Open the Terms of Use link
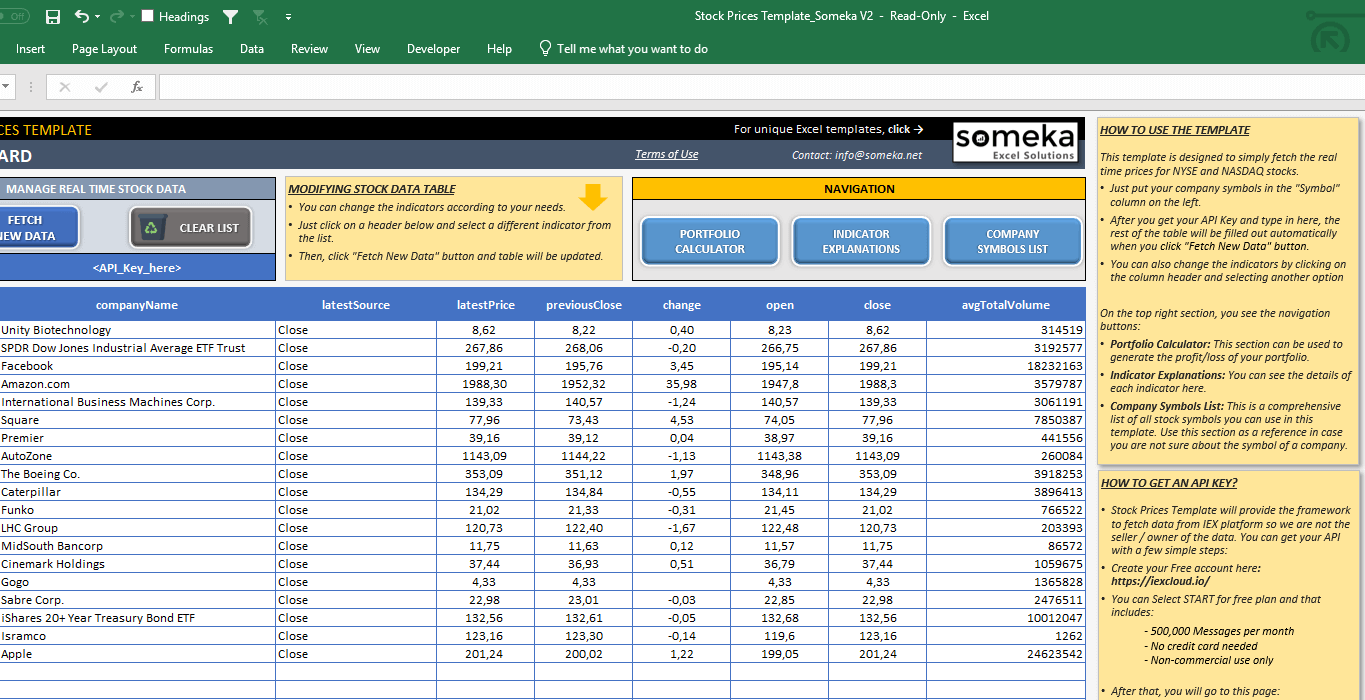 click(668, 153)
